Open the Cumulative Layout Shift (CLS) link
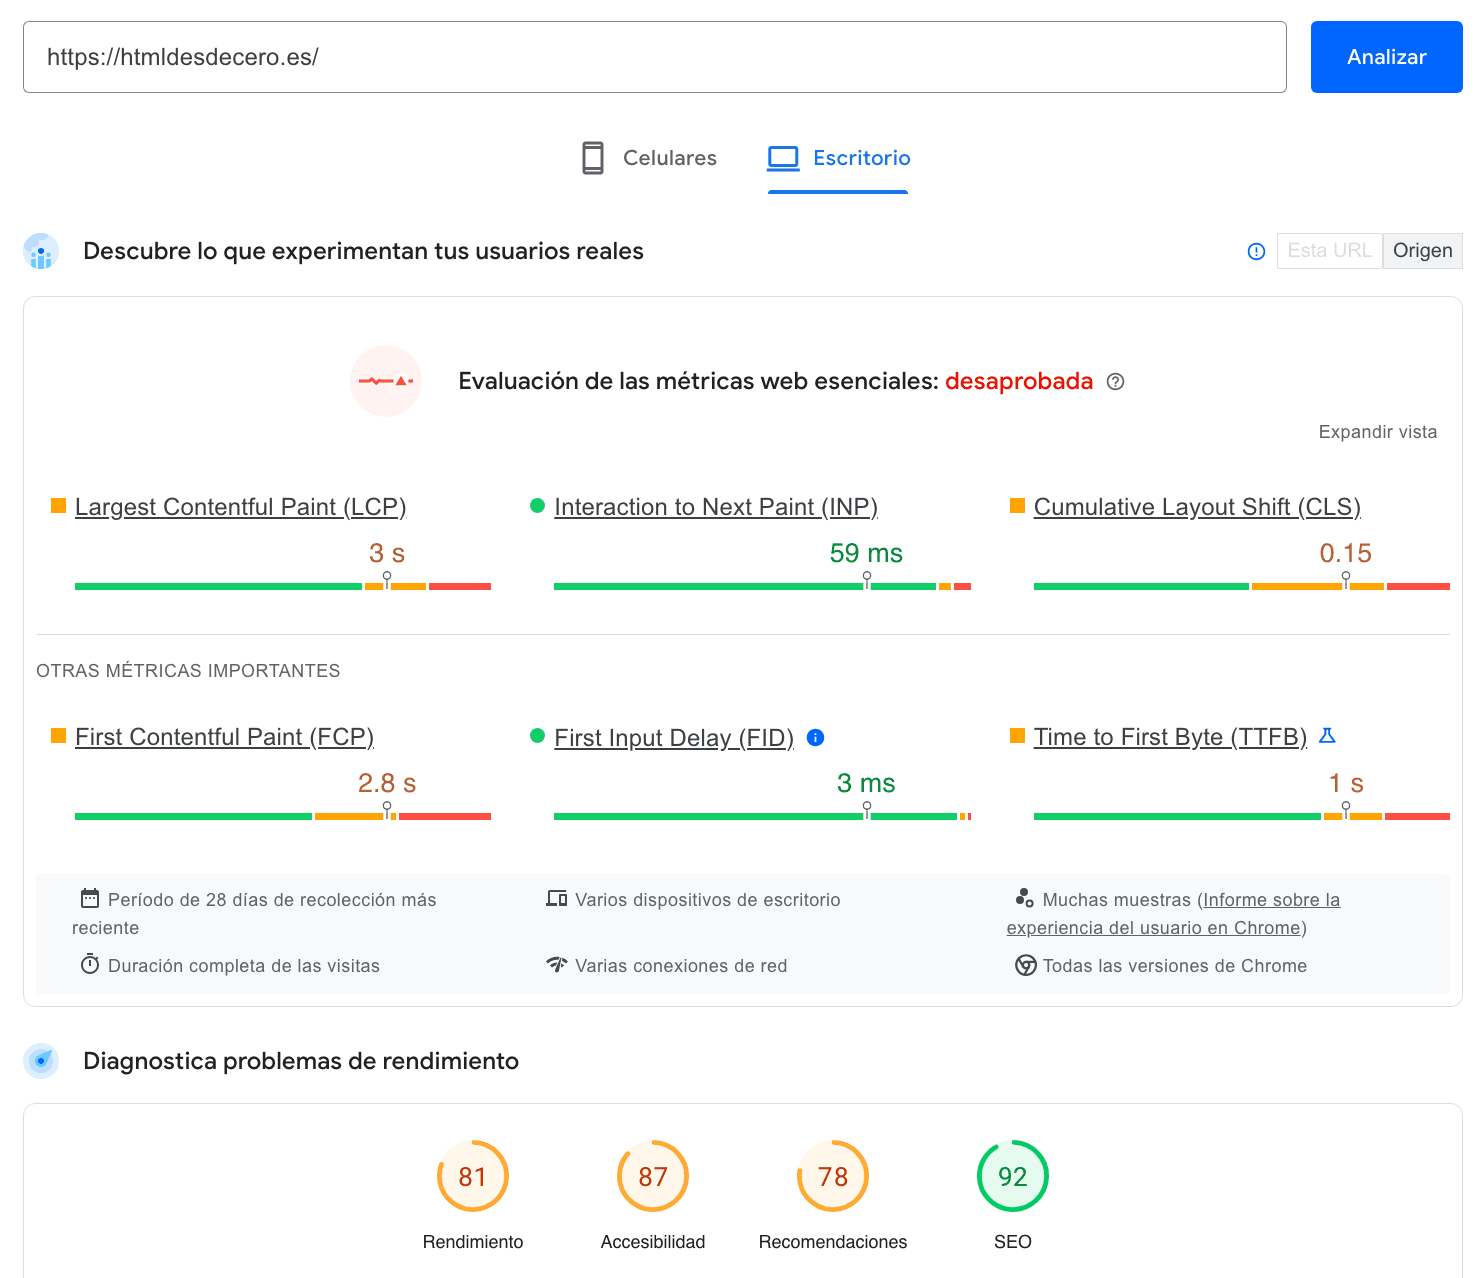Image resolution: width=1478 pixels, height=1278 pixels. click(1197, 507)
